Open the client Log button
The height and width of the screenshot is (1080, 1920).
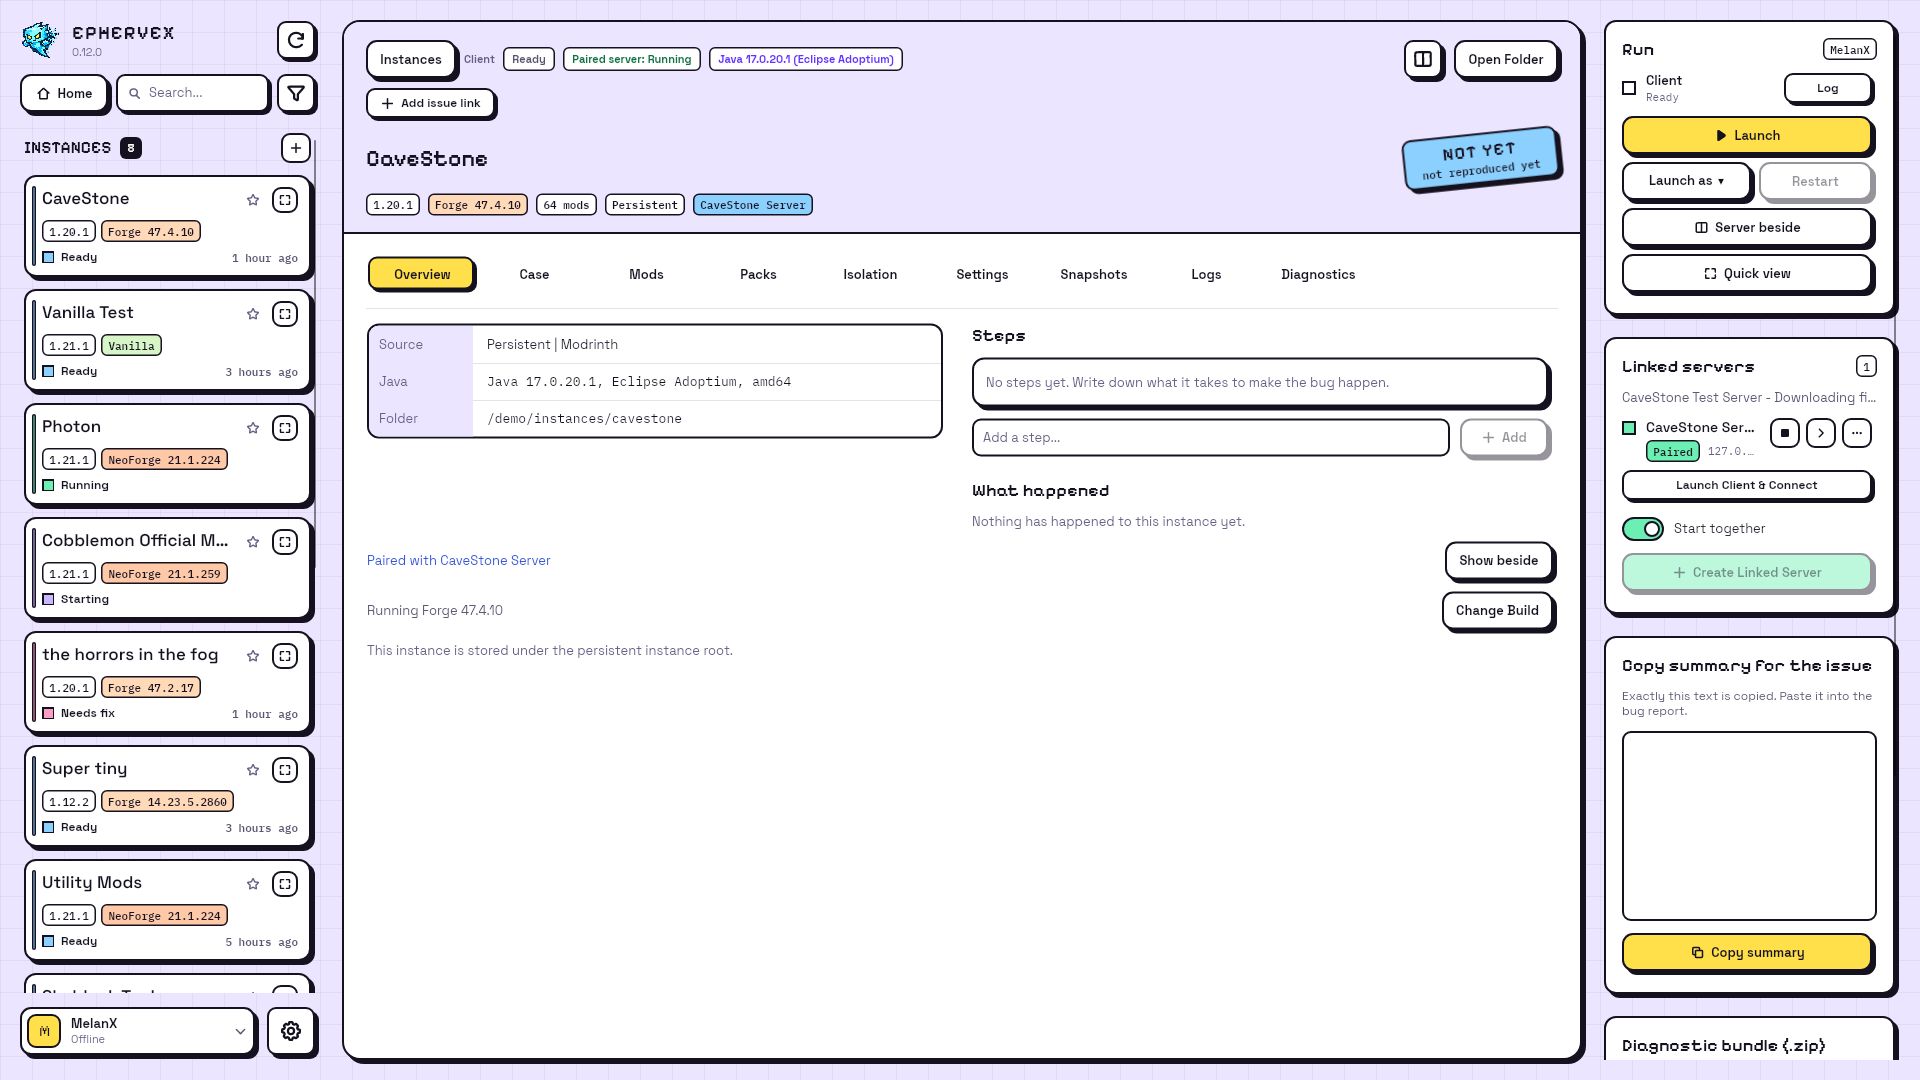tap(1827, 88)
